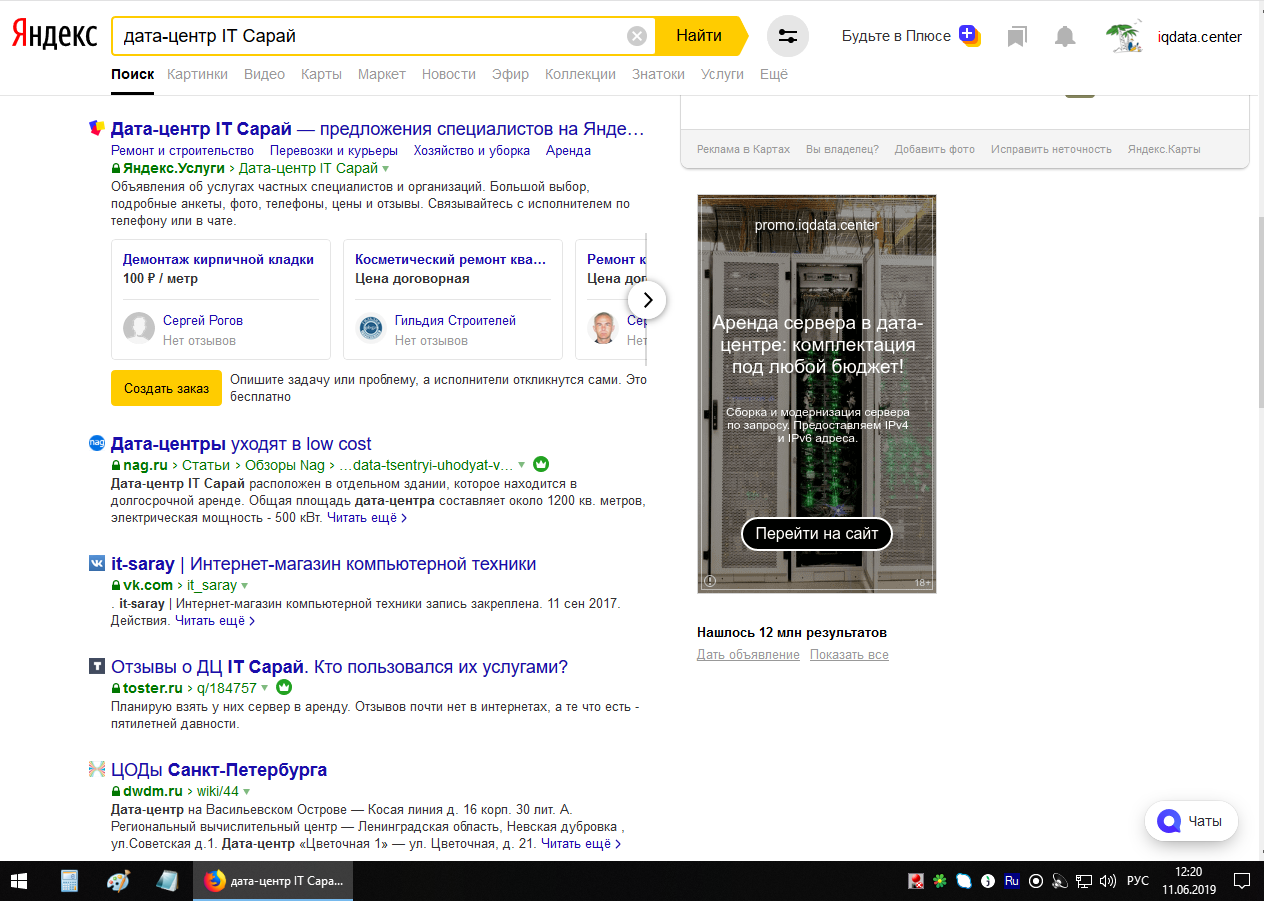Expand Yandex.Uslugi result options arrow
This screenshot has height=901, width=1264.
coord(386,169)
